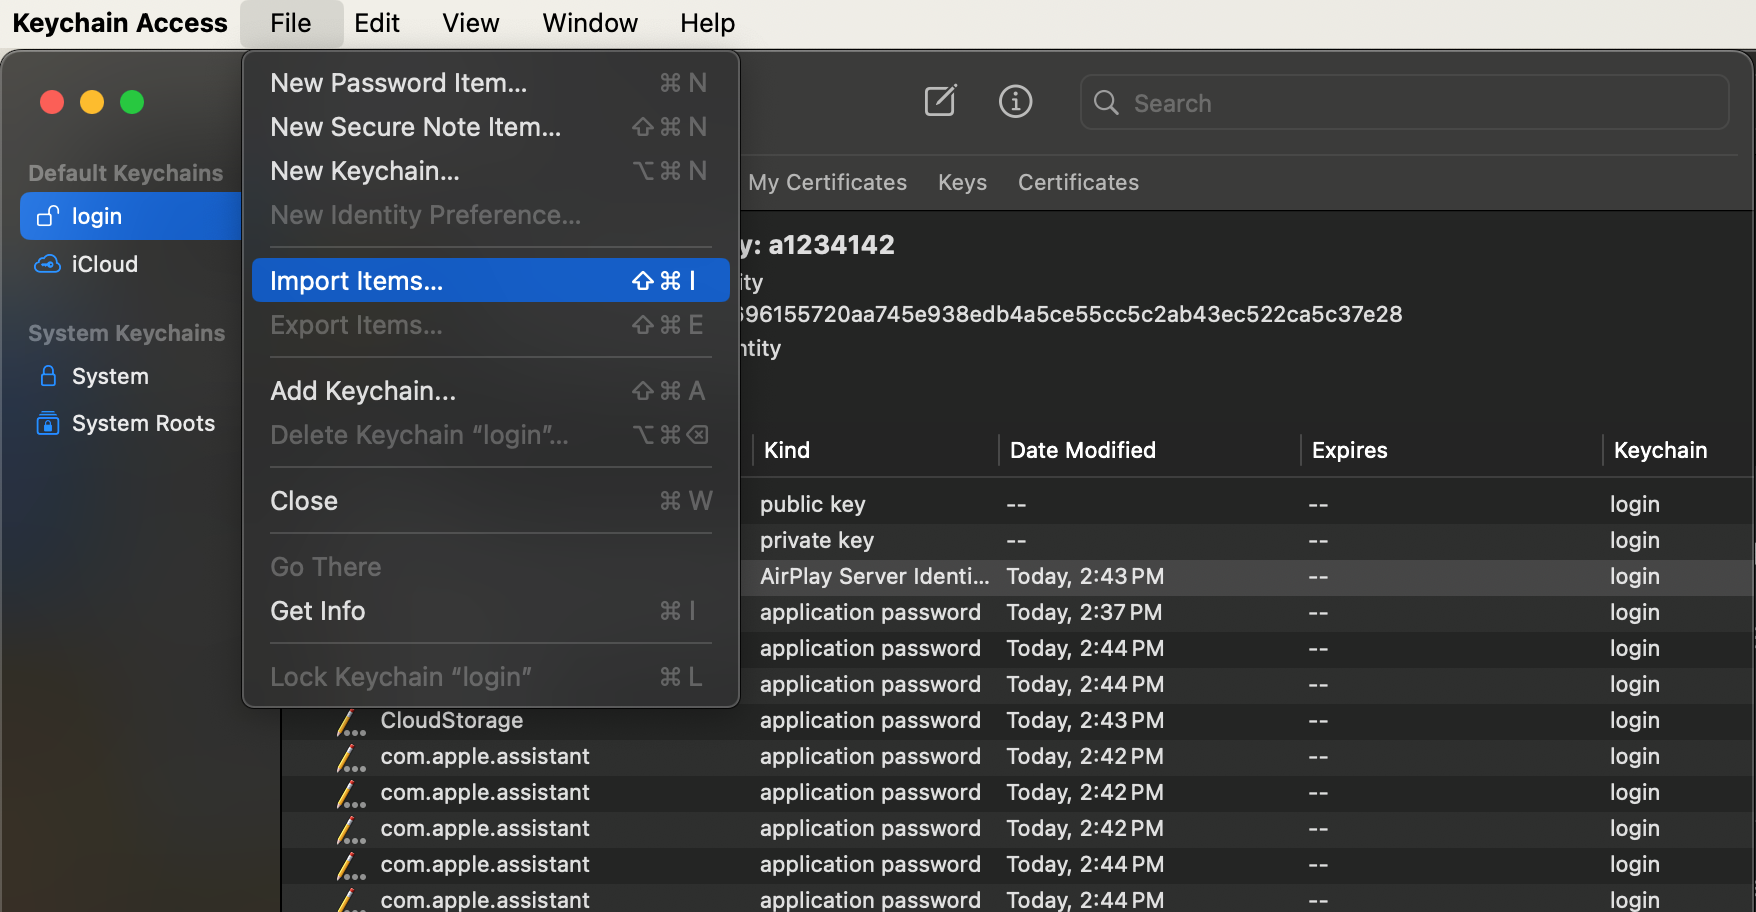Choose Get Info from the File menu

[490, 611]
